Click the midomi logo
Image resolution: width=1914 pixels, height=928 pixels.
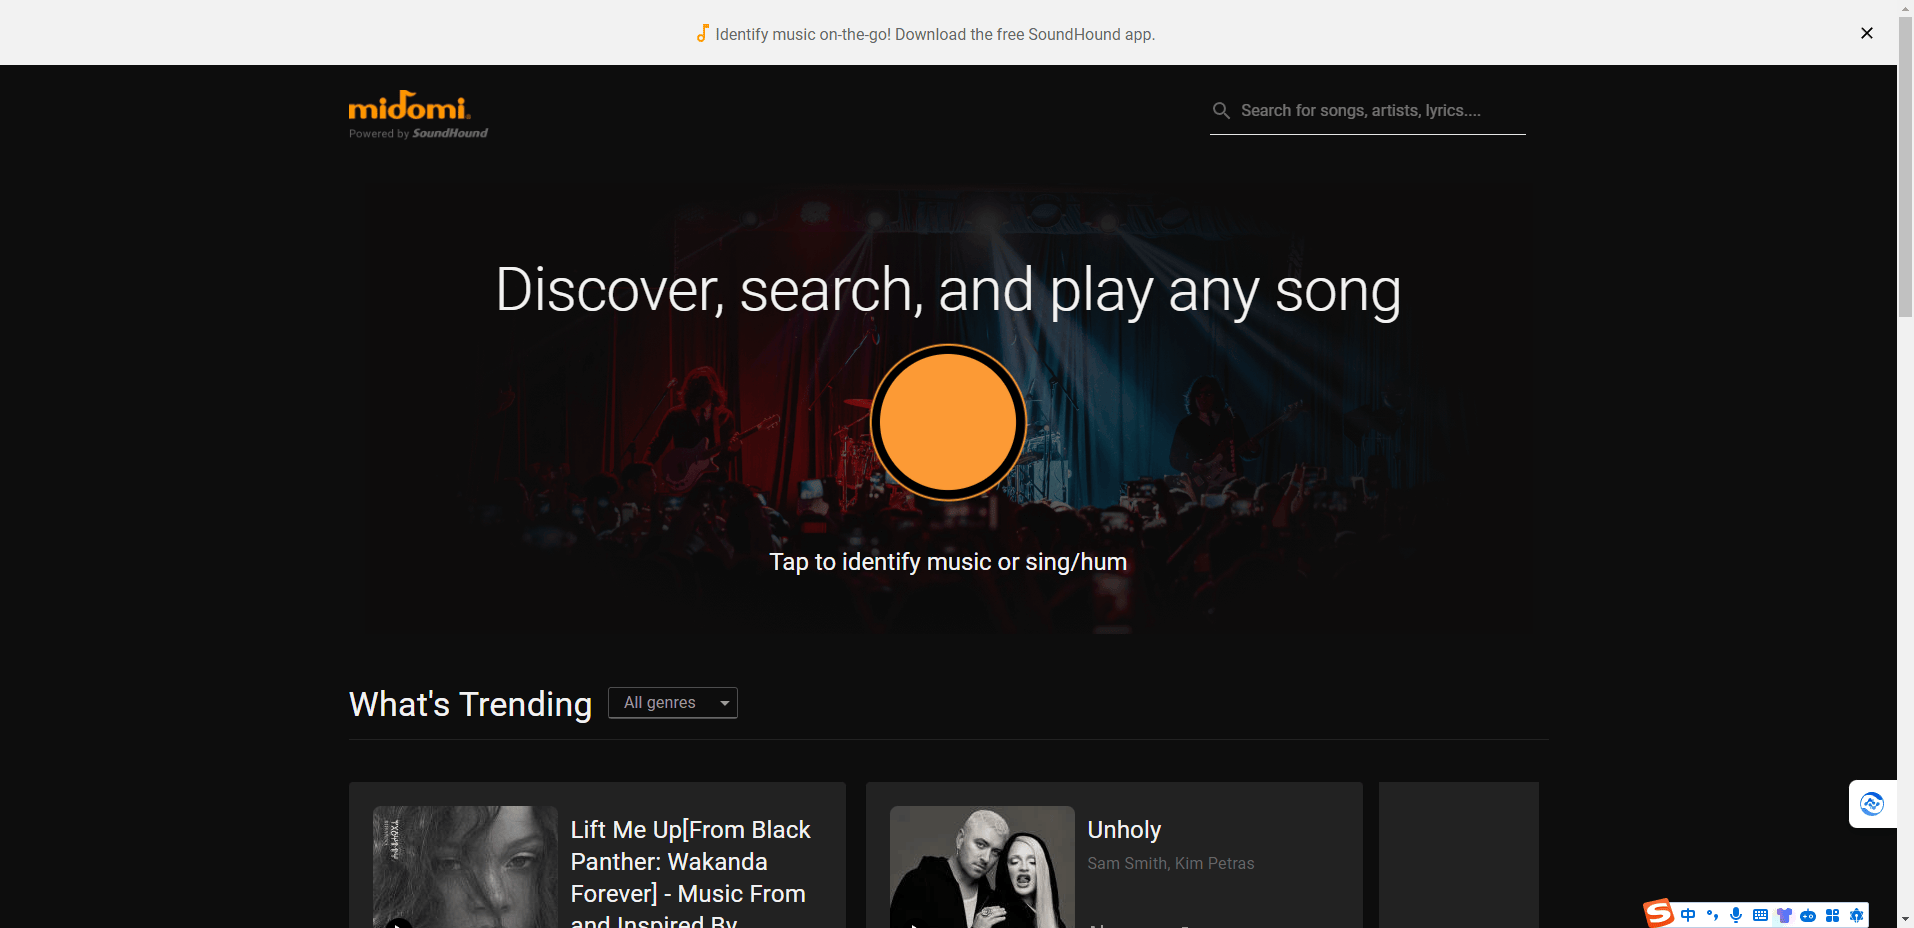coord(410,107)
